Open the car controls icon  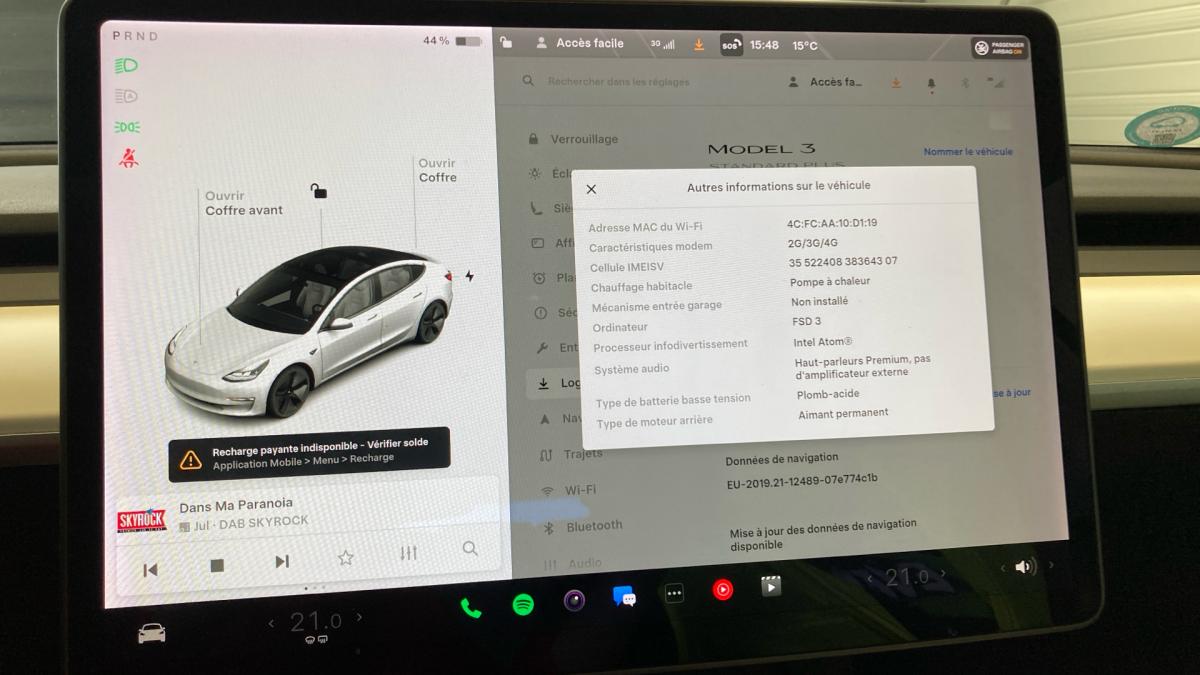coord(152,633)
